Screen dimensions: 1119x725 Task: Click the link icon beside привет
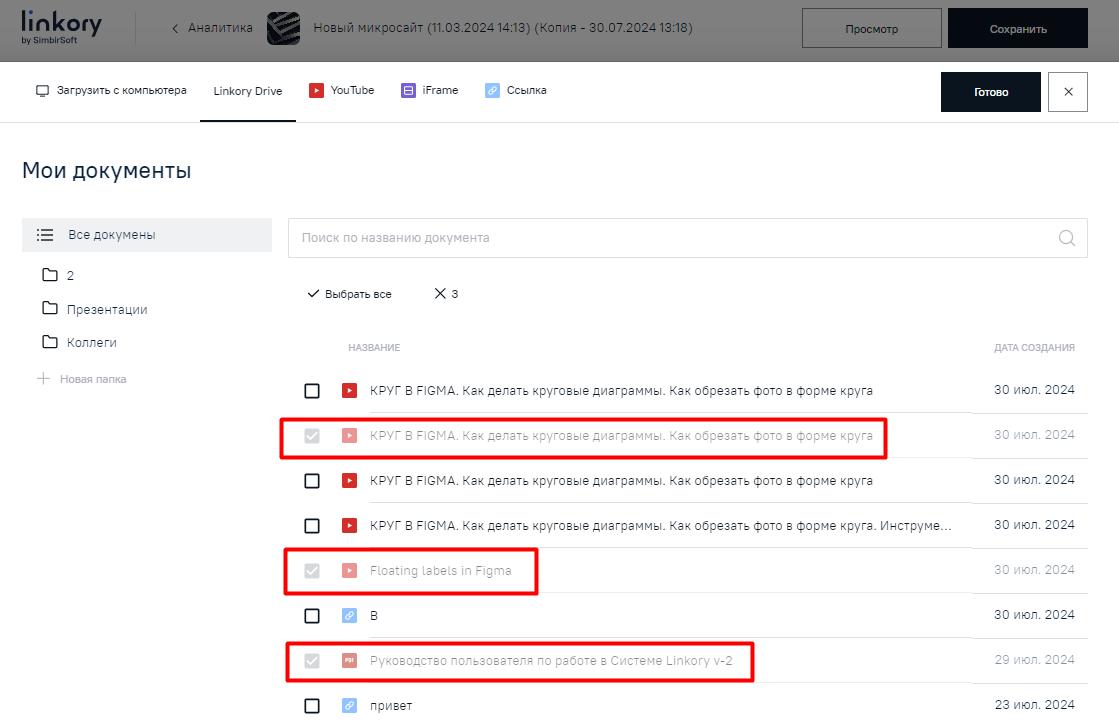coord(349,706)
